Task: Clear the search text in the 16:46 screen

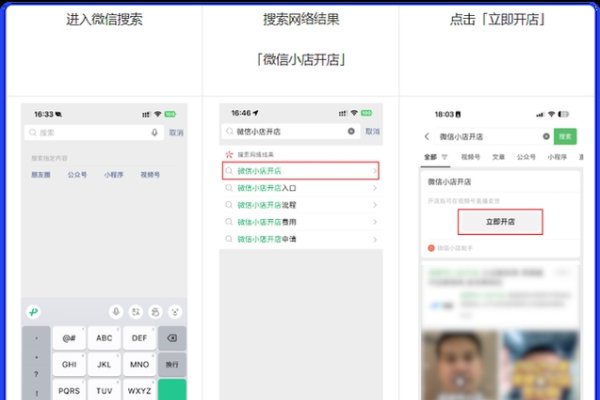Action: (x=351, y=131)
